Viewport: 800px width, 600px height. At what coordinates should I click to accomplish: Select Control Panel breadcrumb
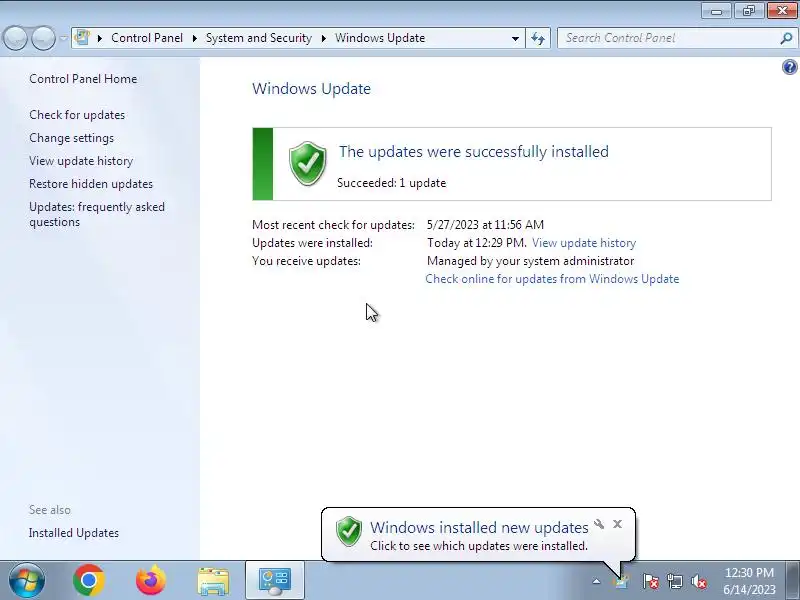(147, 38)
